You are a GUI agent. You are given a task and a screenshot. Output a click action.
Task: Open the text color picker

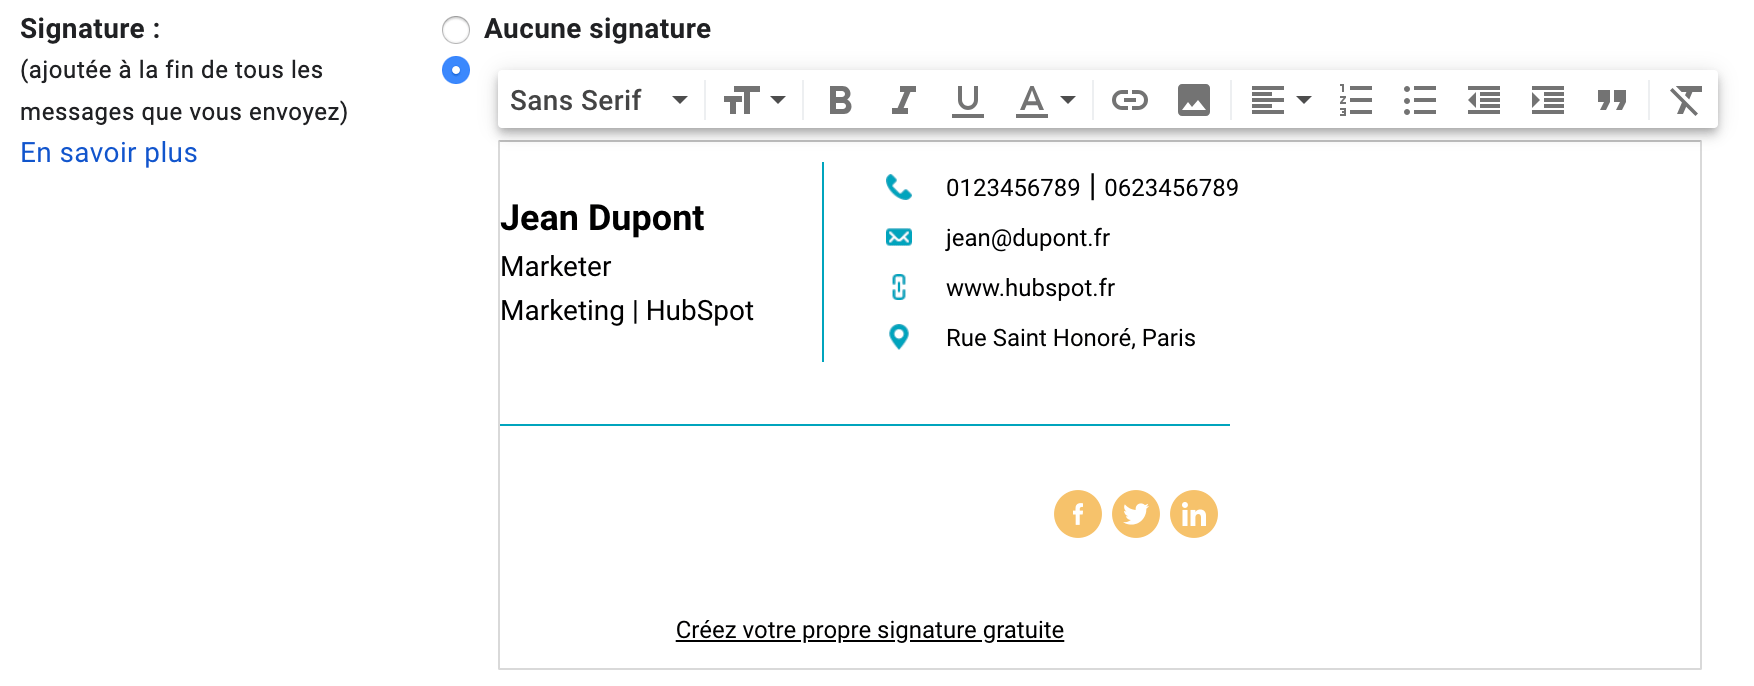[x=1045, y=100]
